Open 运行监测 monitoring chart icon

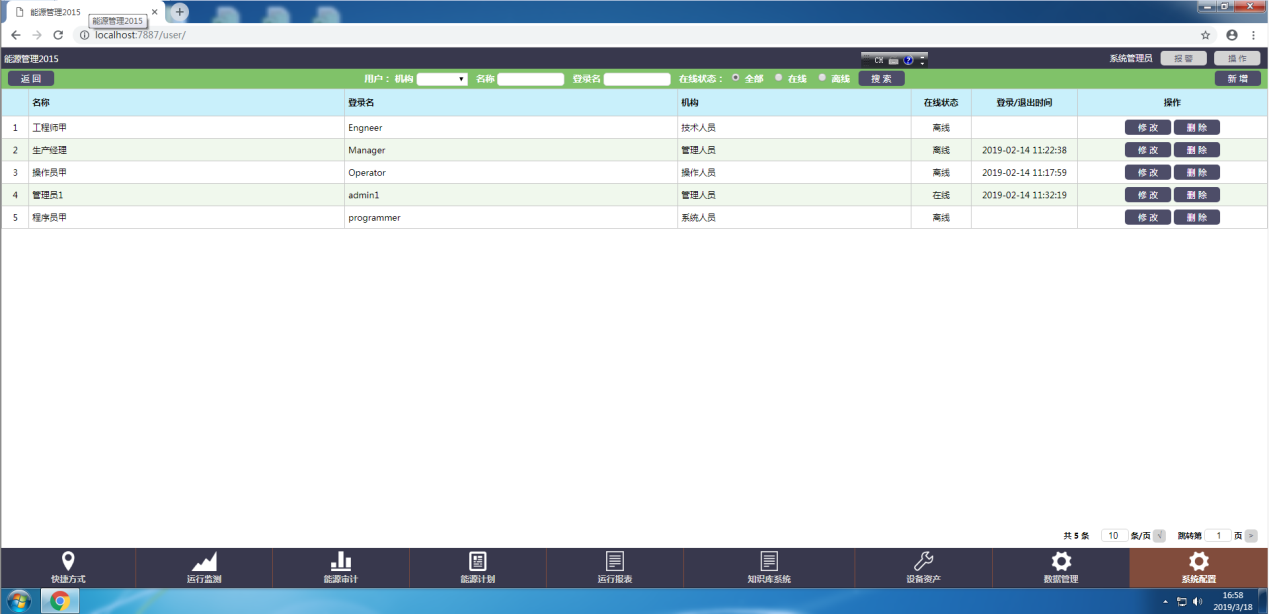coord(204,561)
